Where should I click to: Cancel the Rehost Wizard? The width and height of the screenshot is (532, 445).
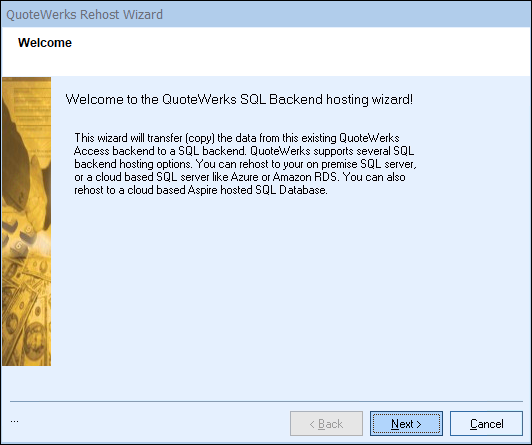click(486, 424)
